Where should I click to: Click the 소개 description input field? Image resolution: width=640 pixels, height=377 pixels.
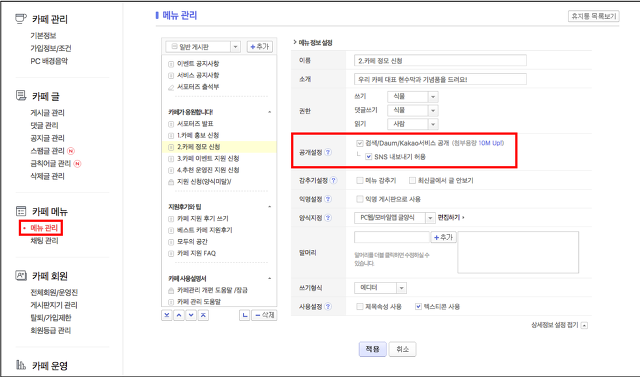(x=440, y=79)
